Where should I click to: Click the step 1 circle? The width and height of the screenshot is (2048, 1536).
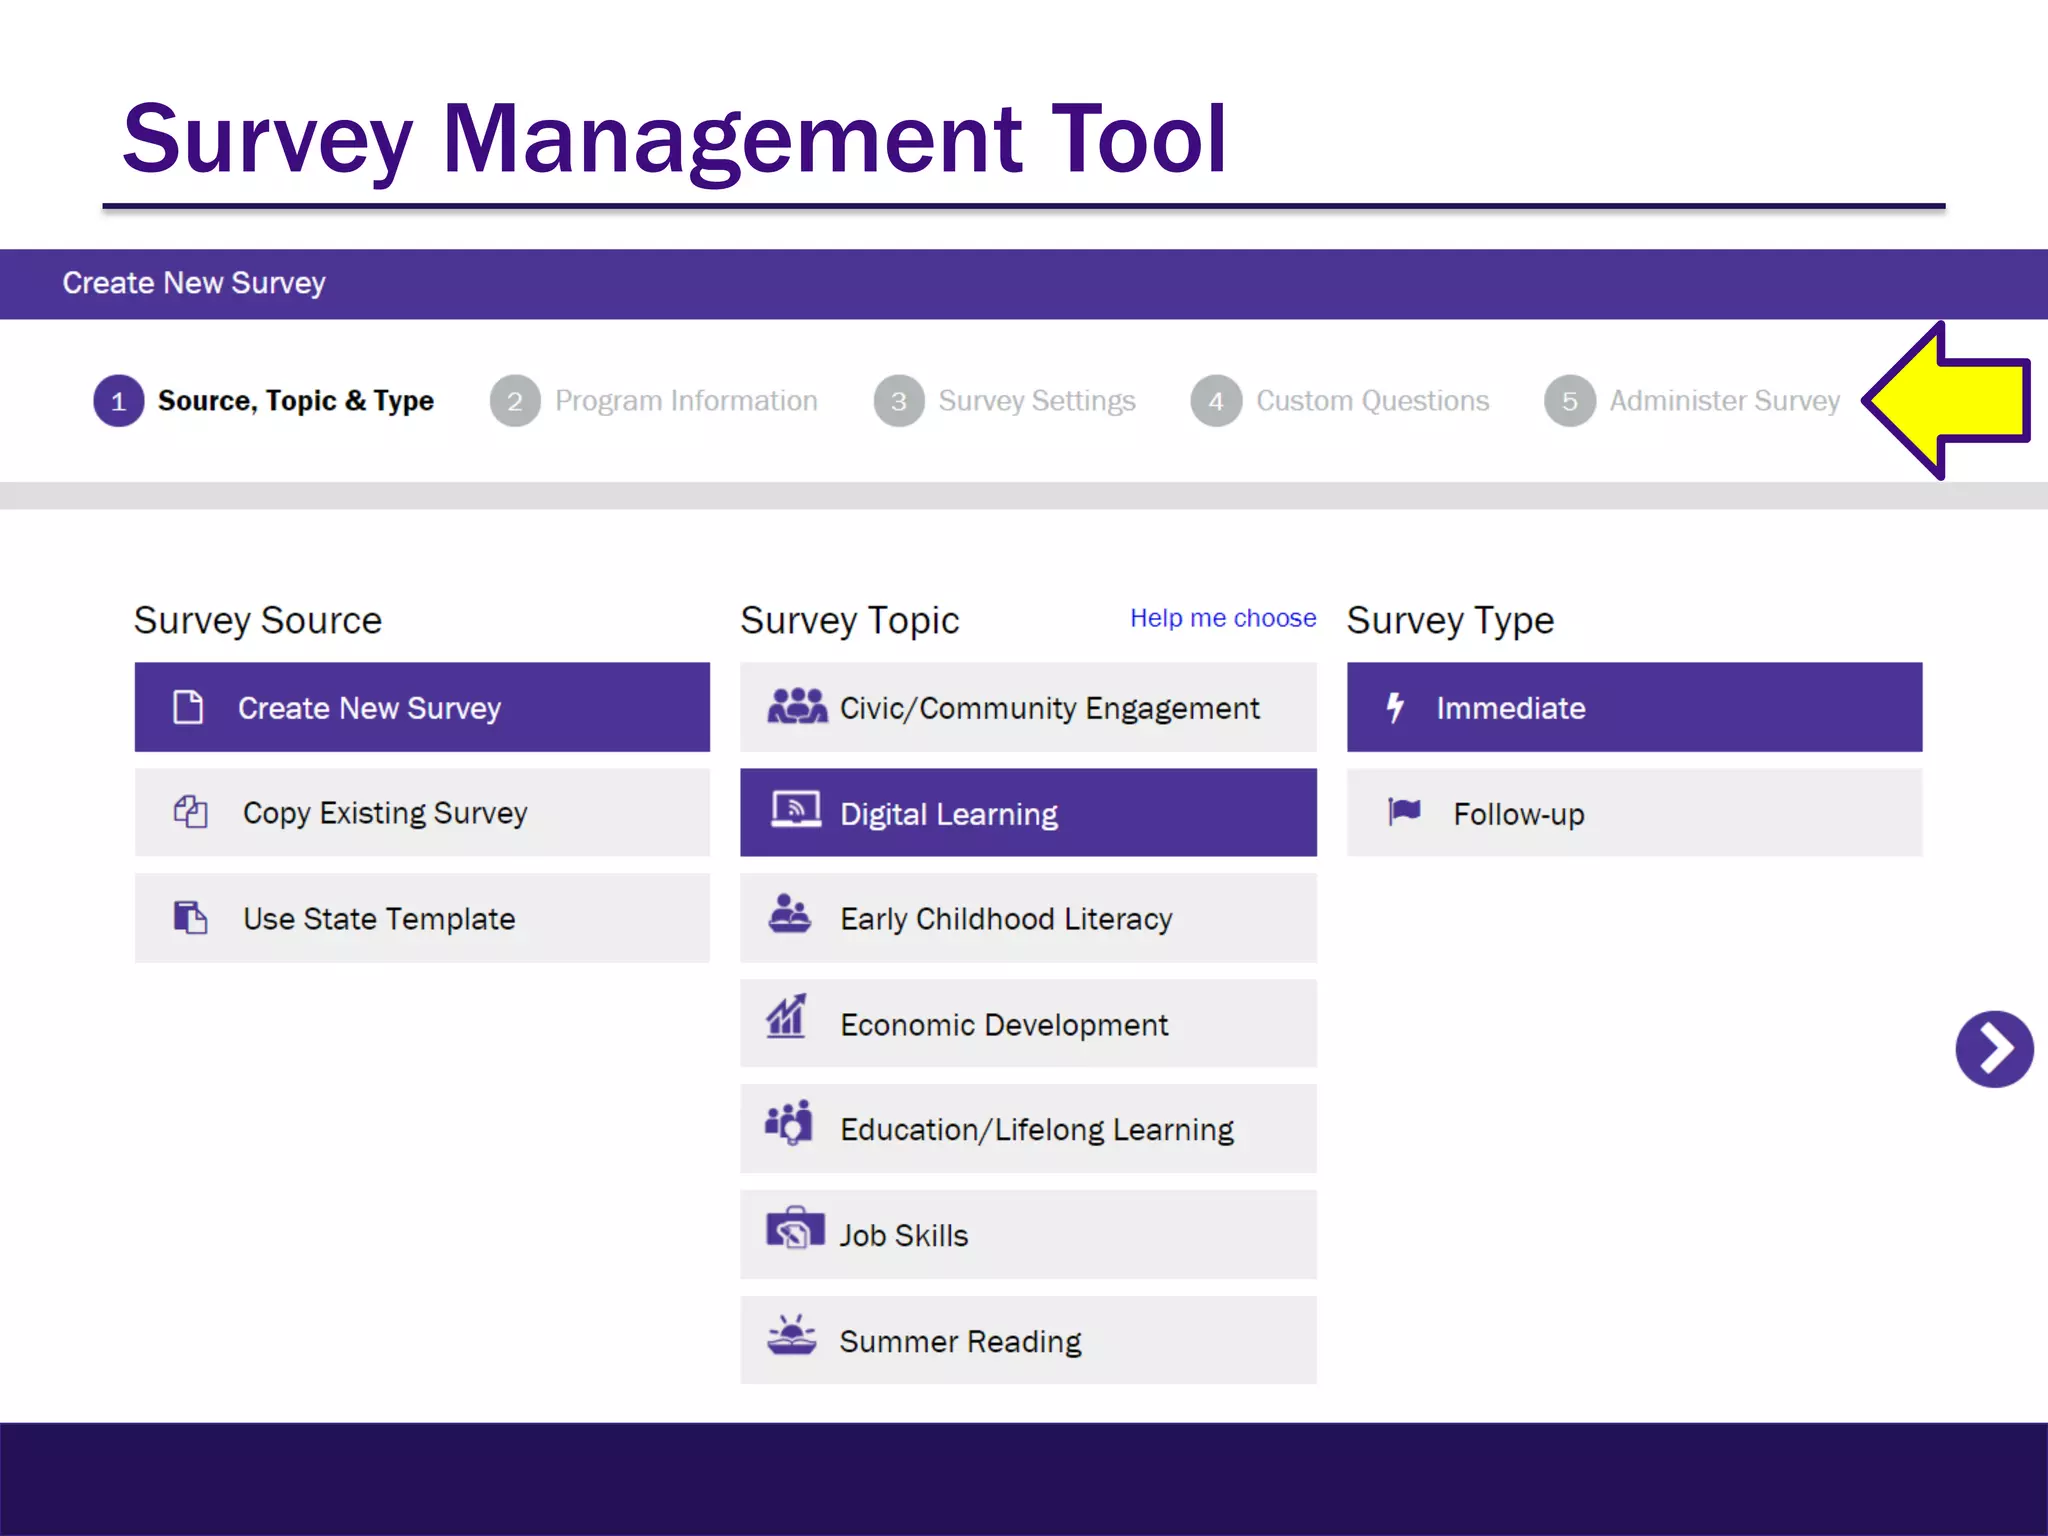tap(119, 401)
